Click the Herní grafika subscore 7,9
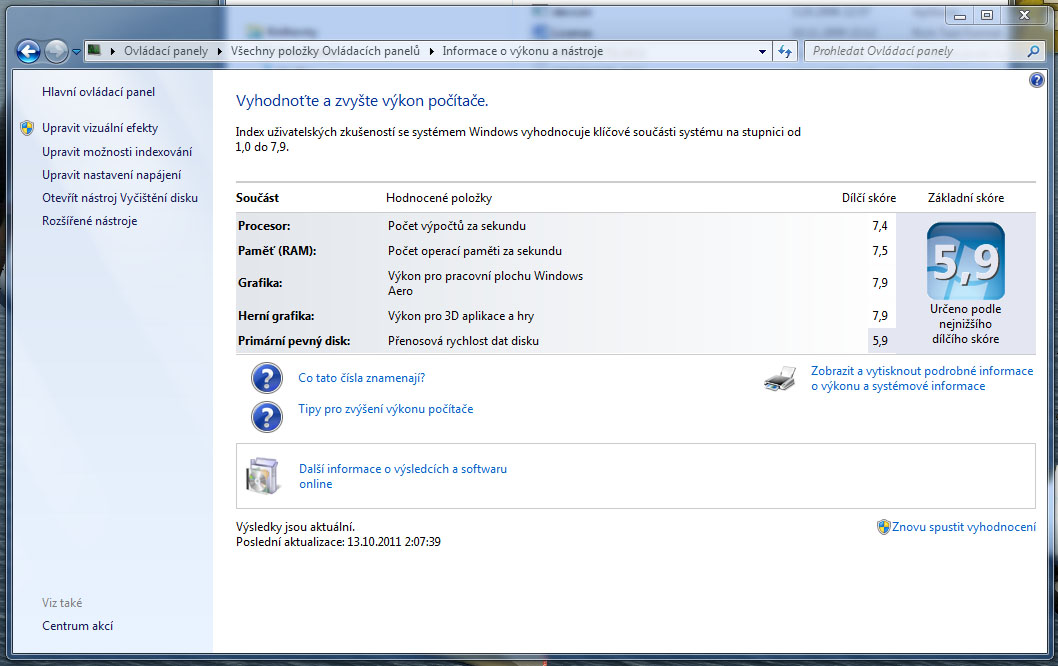The width and height of the screenshot is (1058, 666). pos(880,316)
